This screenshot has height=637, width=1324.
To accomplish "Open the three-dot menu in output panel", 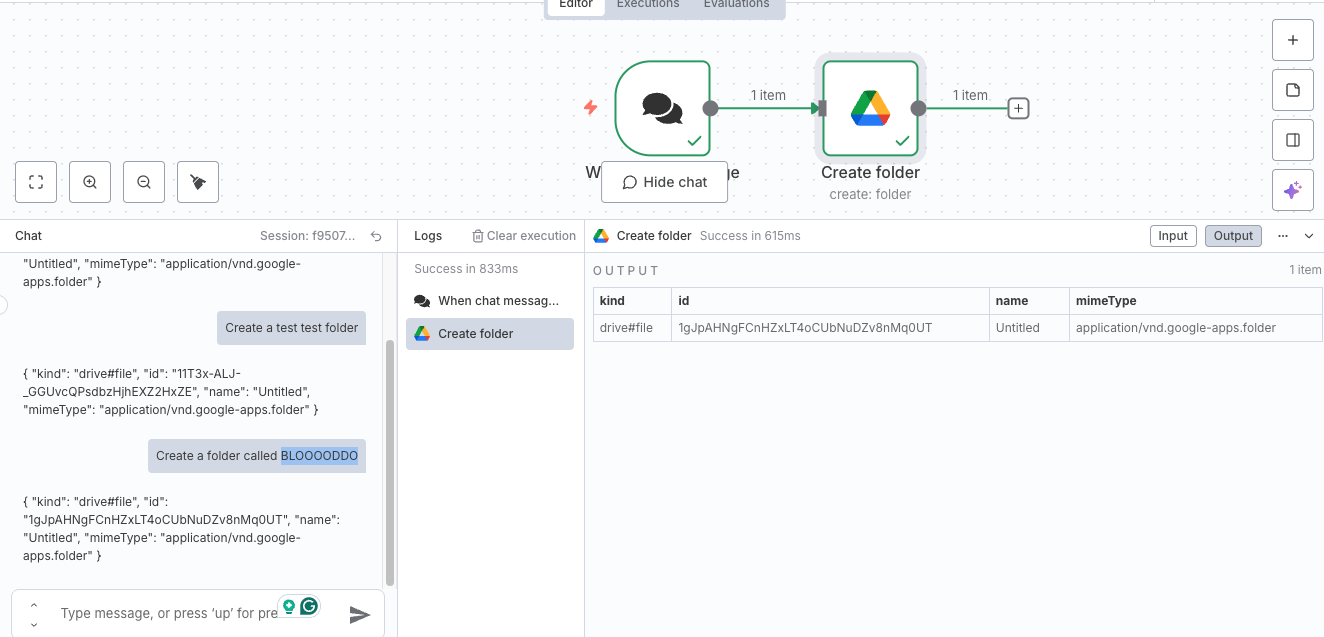I will tap(1283, 236).
